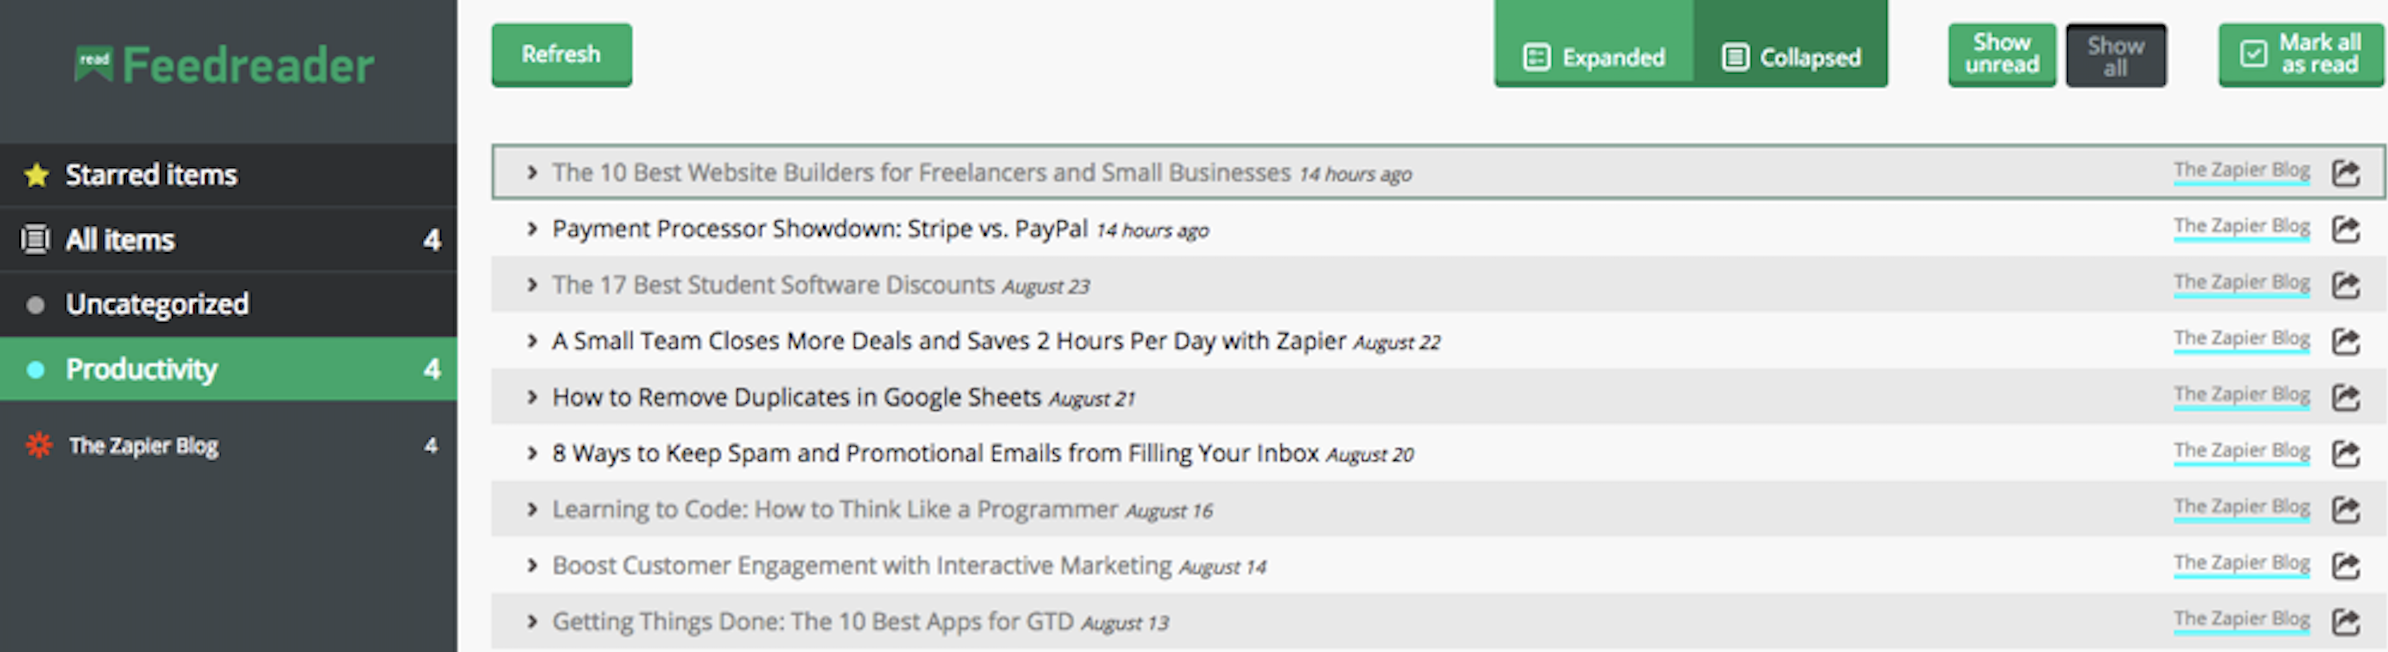Screen dimensions: 2388x652
Task: Expand the Student Software Discounts article
Action: click(531, 285)
